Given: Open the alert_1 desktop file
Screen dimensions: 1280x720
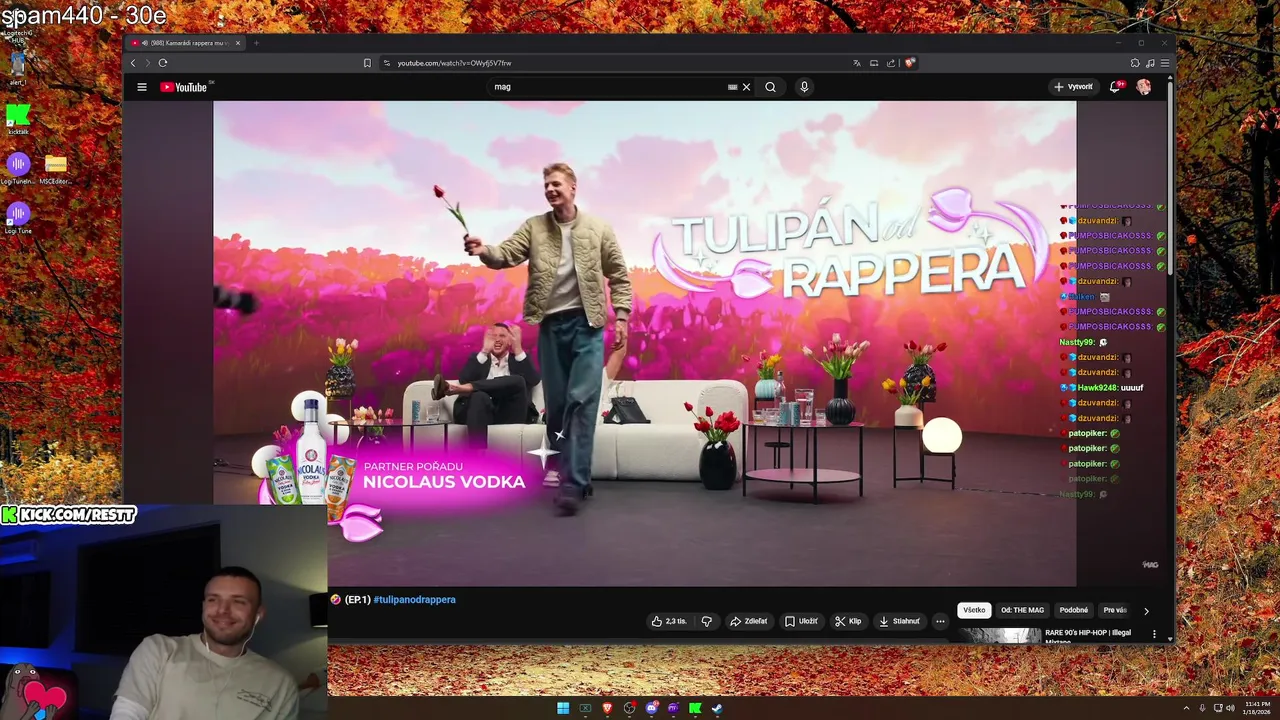Looking at the screenshot, I should (x=17, y=68).
